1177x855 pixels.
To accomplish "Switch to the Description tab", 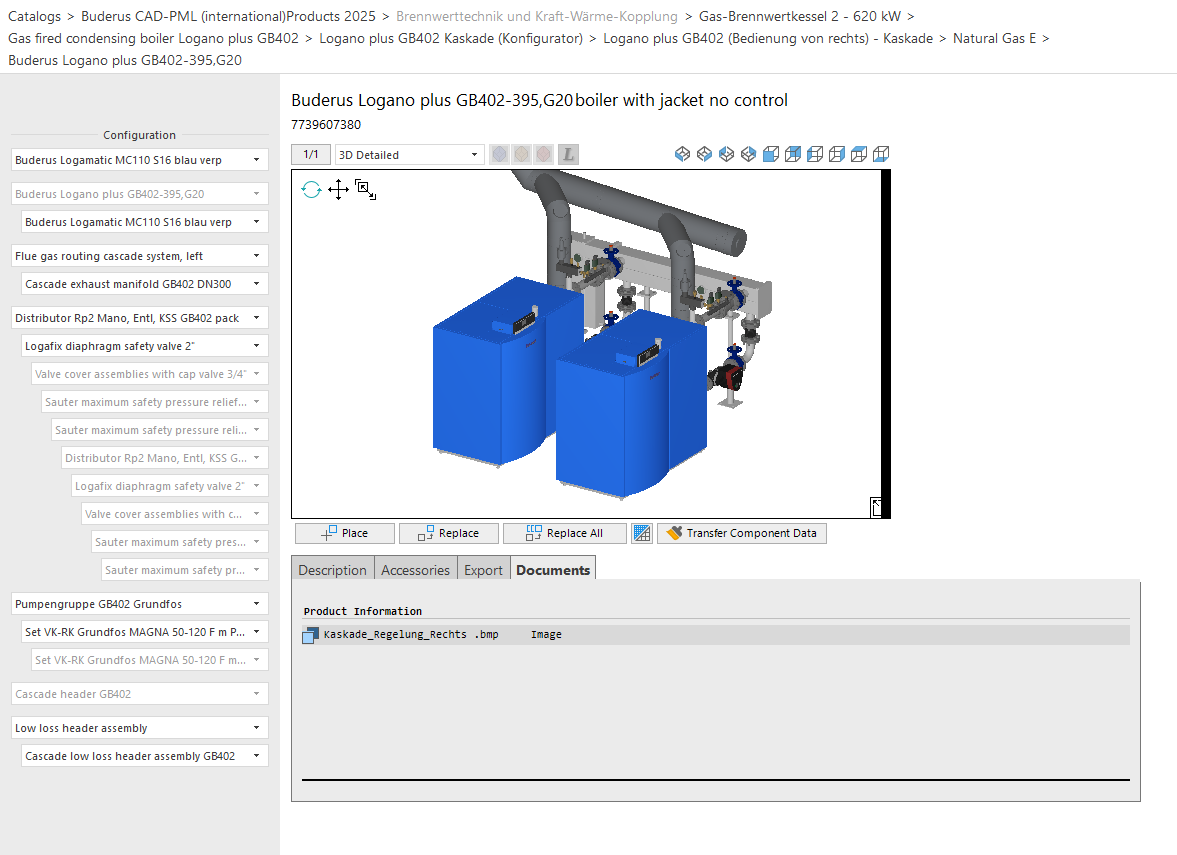I will [333, 570].
